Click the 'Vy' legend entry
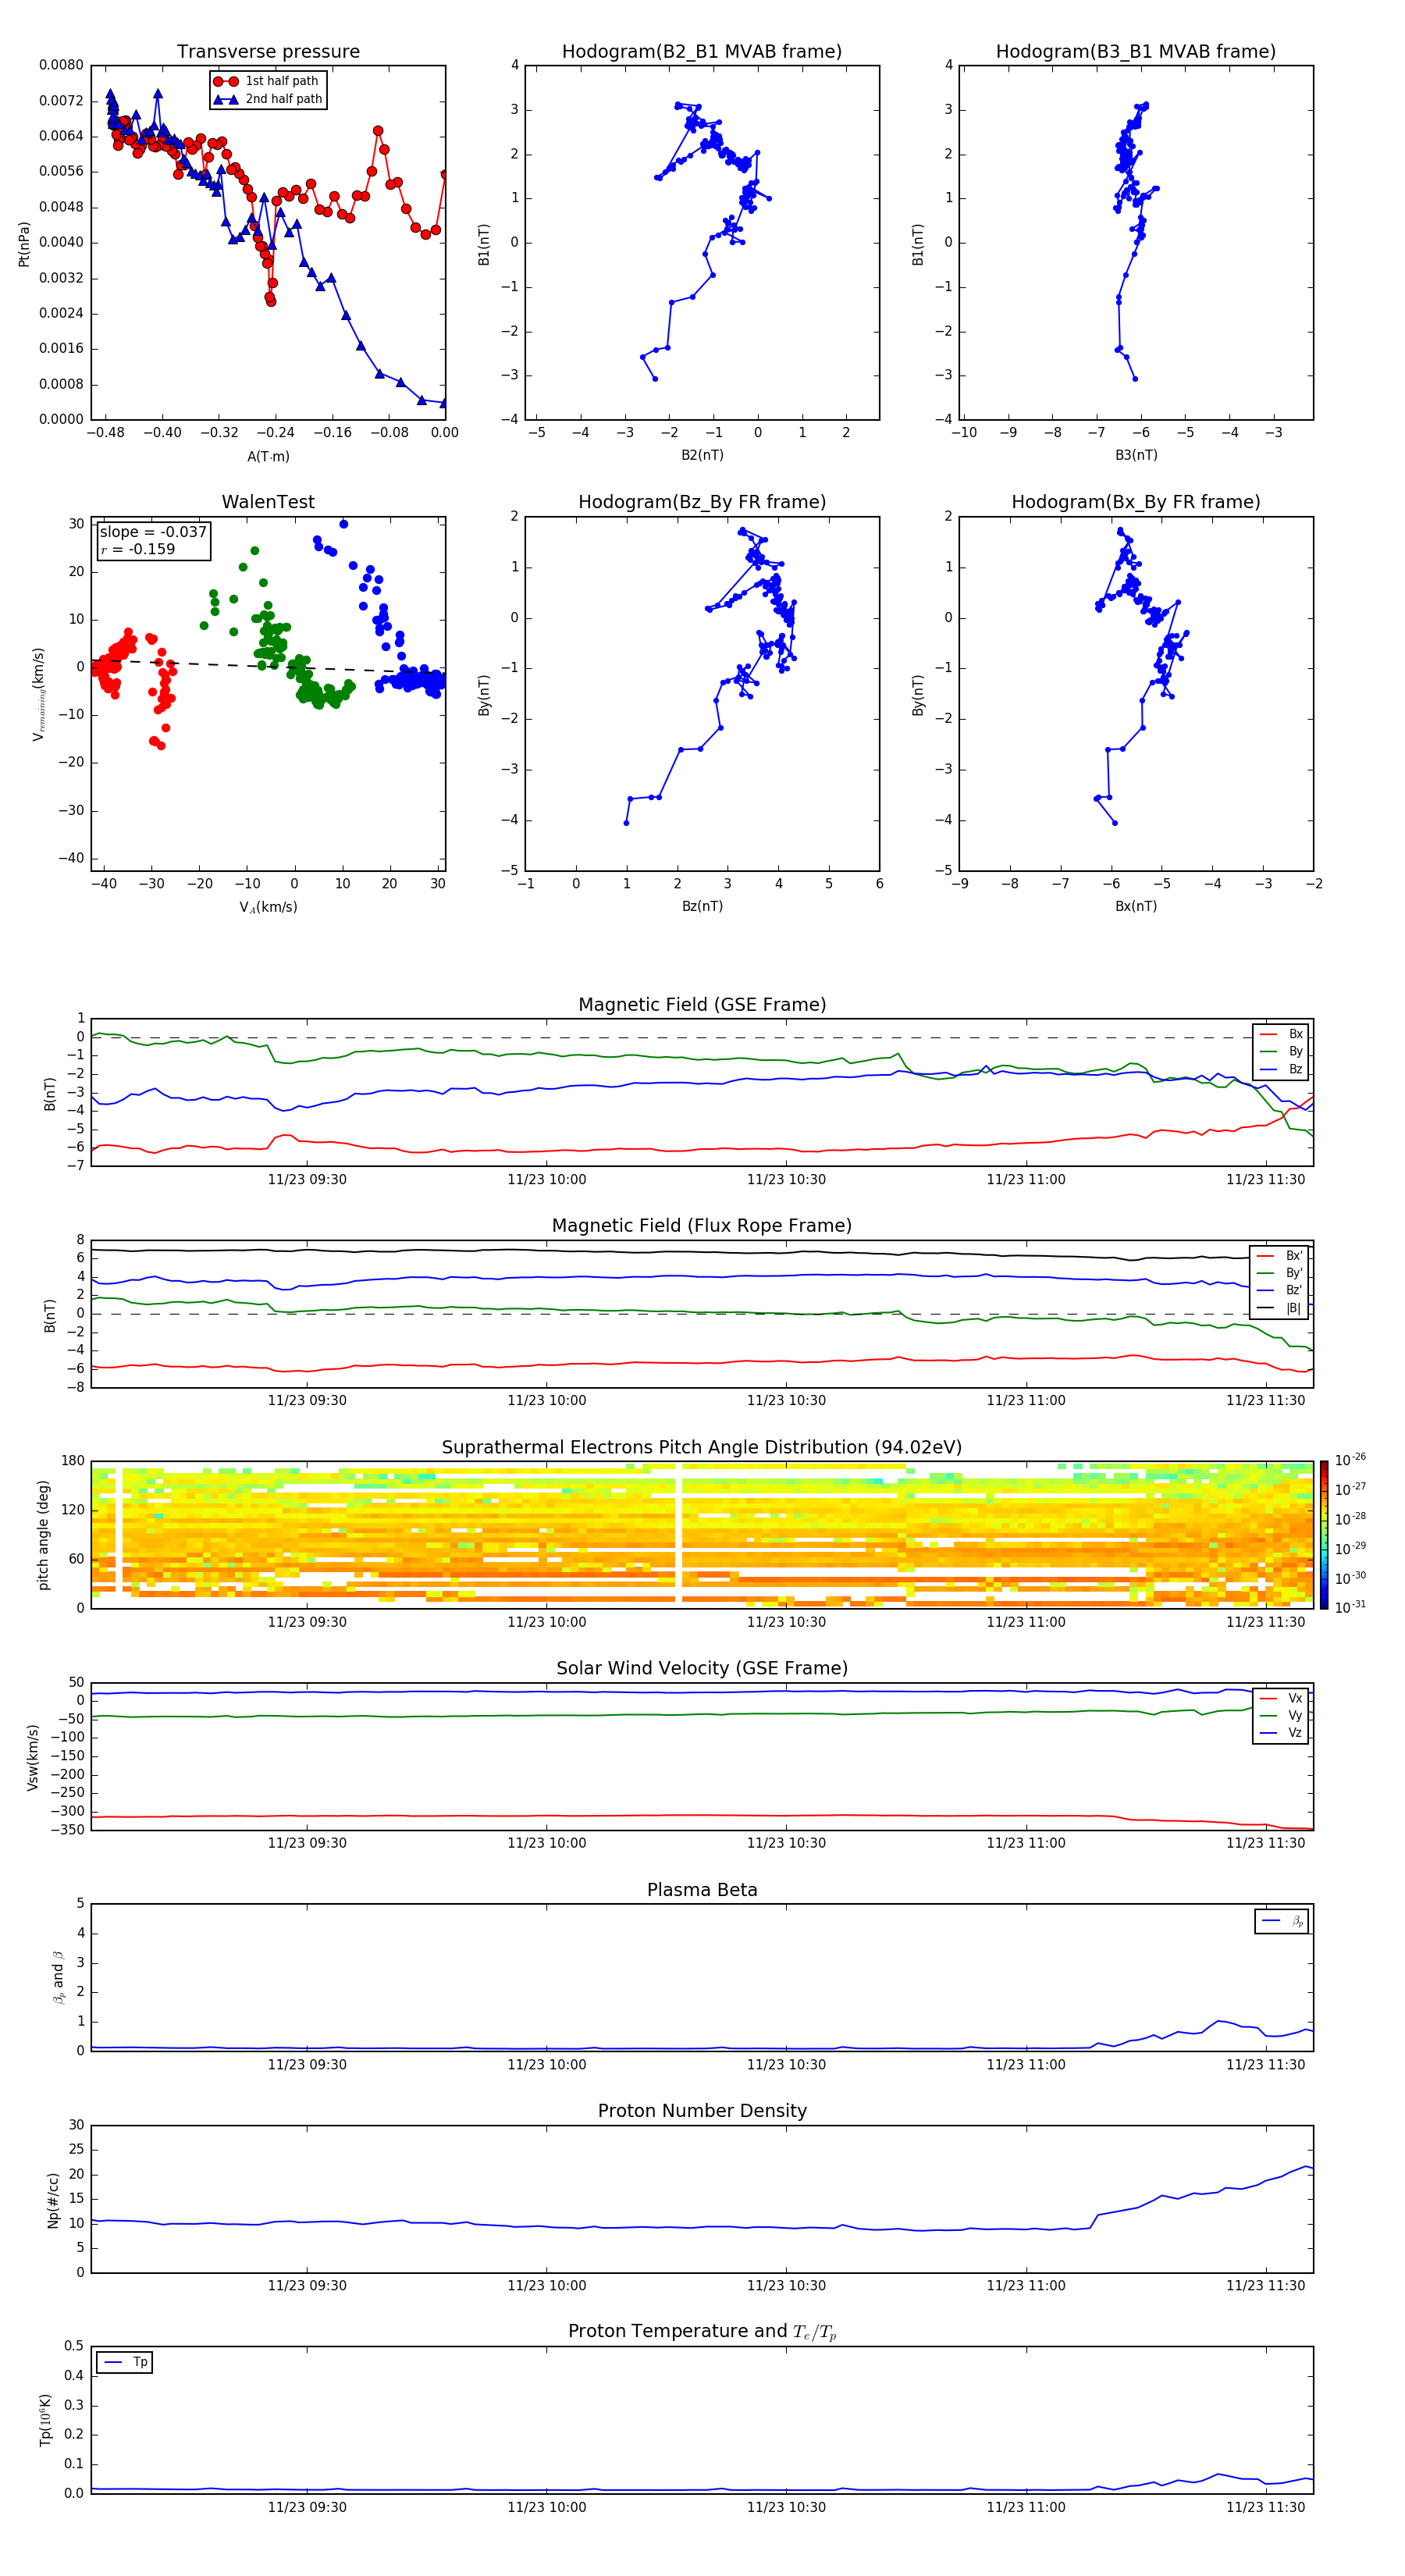The image size is (1405, 2576). [1281, 1715]
